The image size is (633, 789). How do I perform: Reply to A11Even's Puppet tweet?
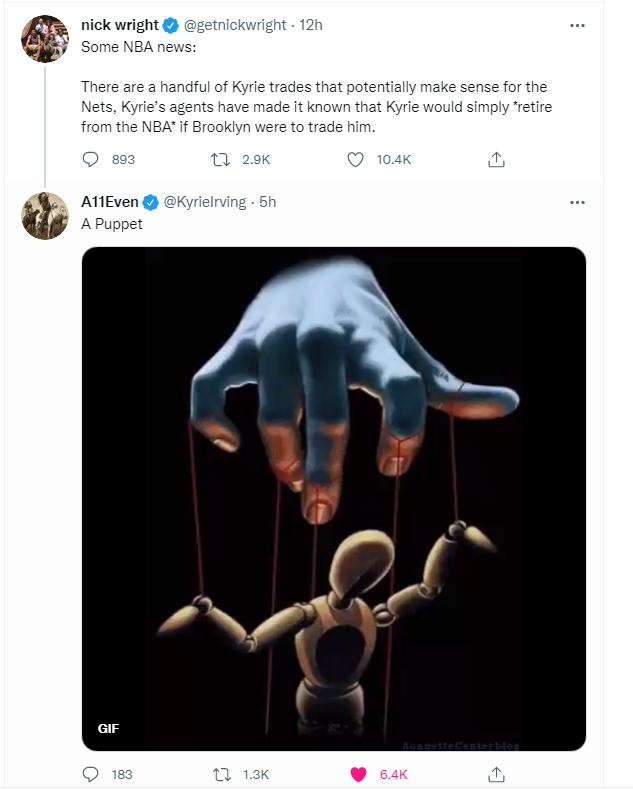[90, 773]
